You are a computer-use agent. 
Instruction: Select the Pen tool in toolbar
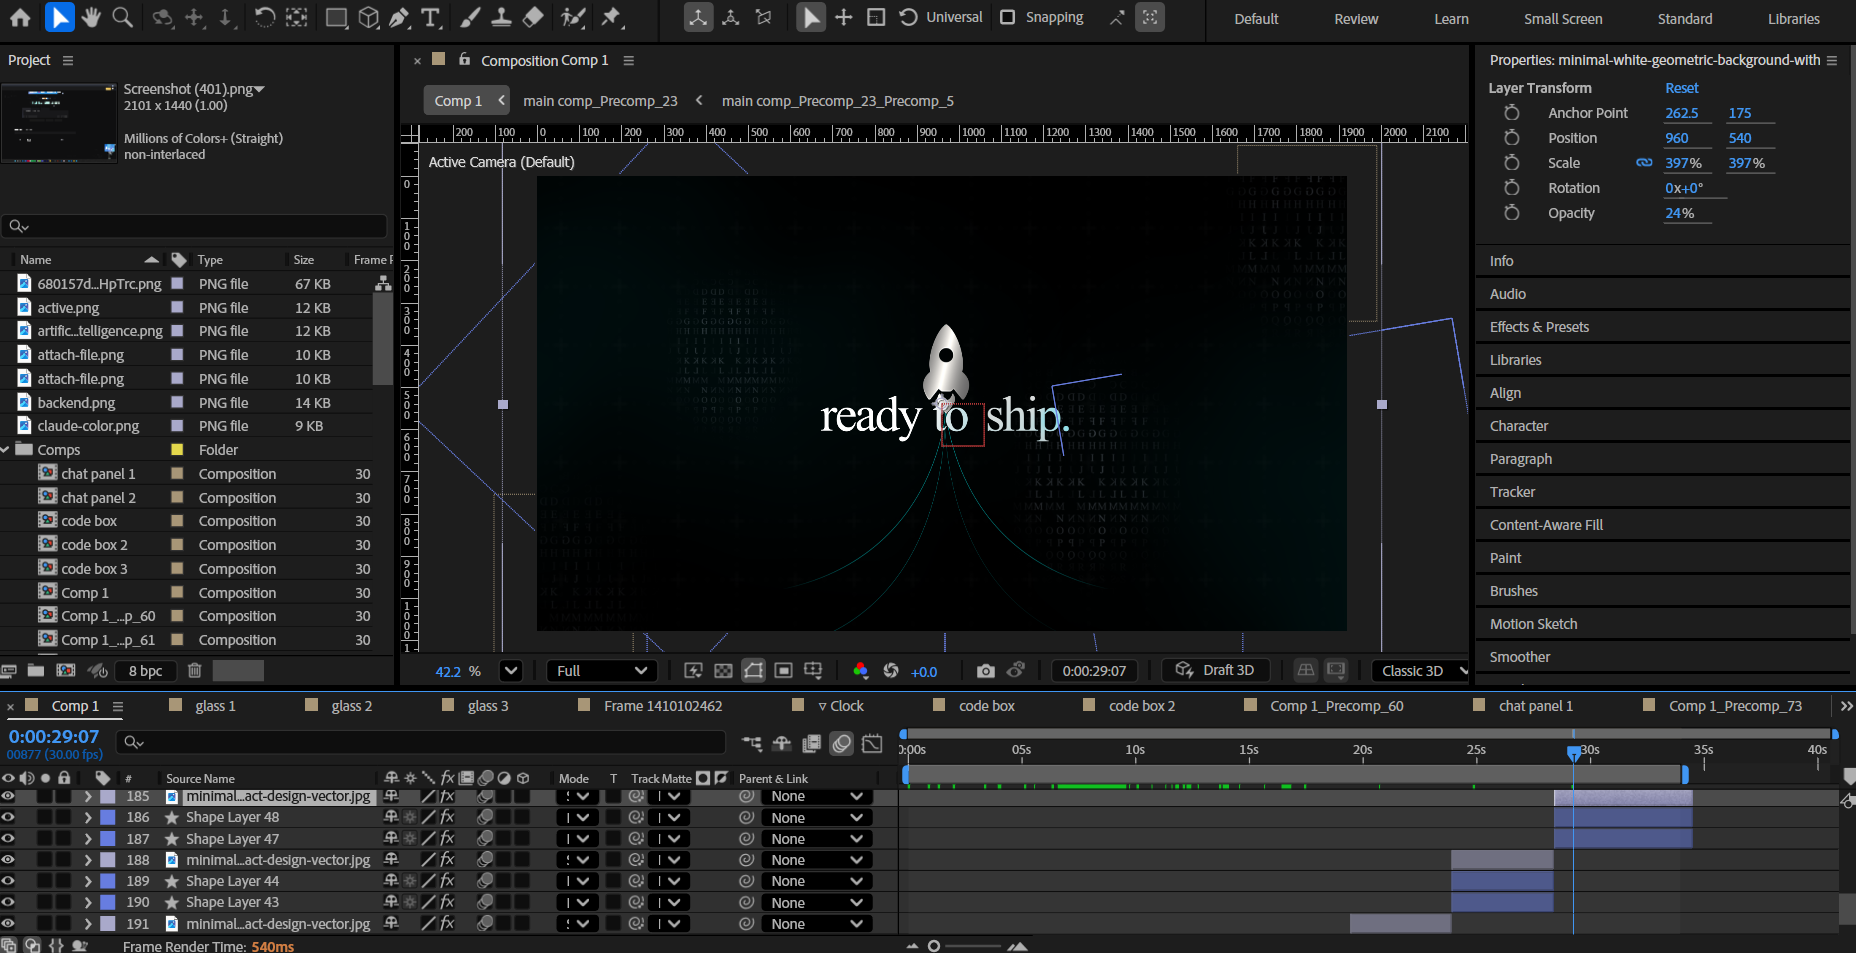tap(399, 17)
